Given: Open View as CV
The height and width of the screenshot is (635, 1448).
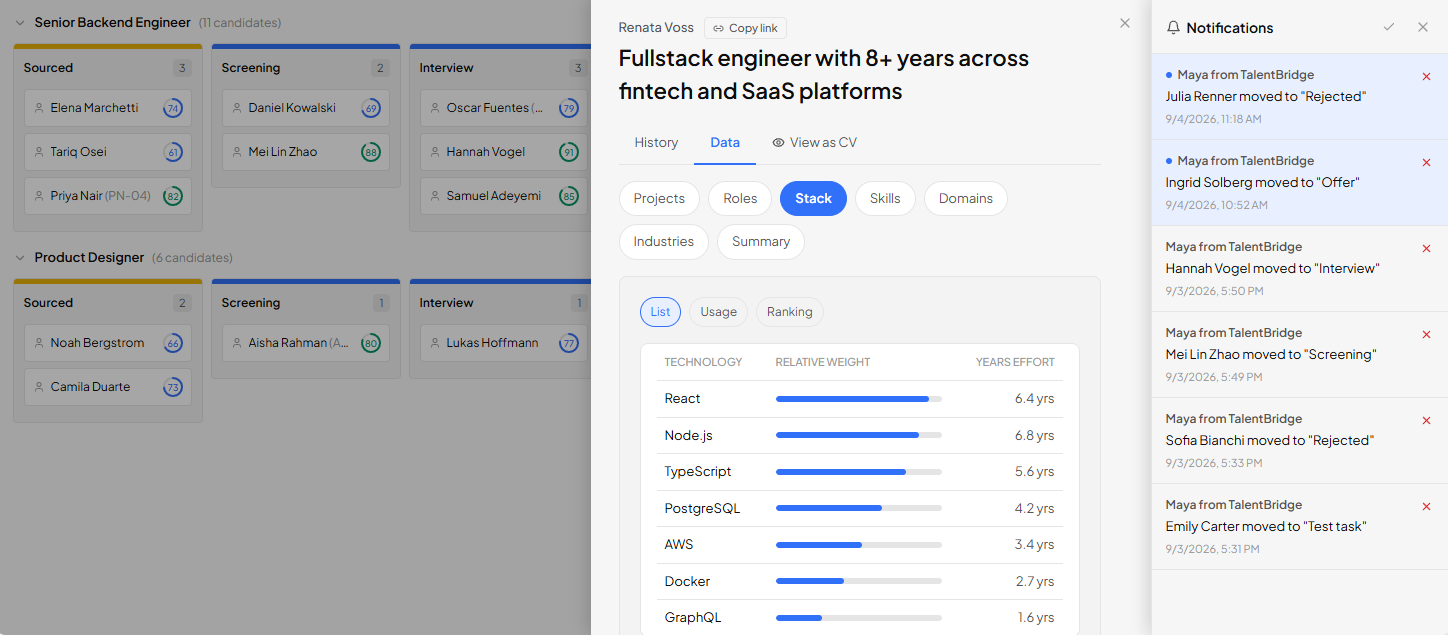Looking at the screenshot, I should (814, 142).
